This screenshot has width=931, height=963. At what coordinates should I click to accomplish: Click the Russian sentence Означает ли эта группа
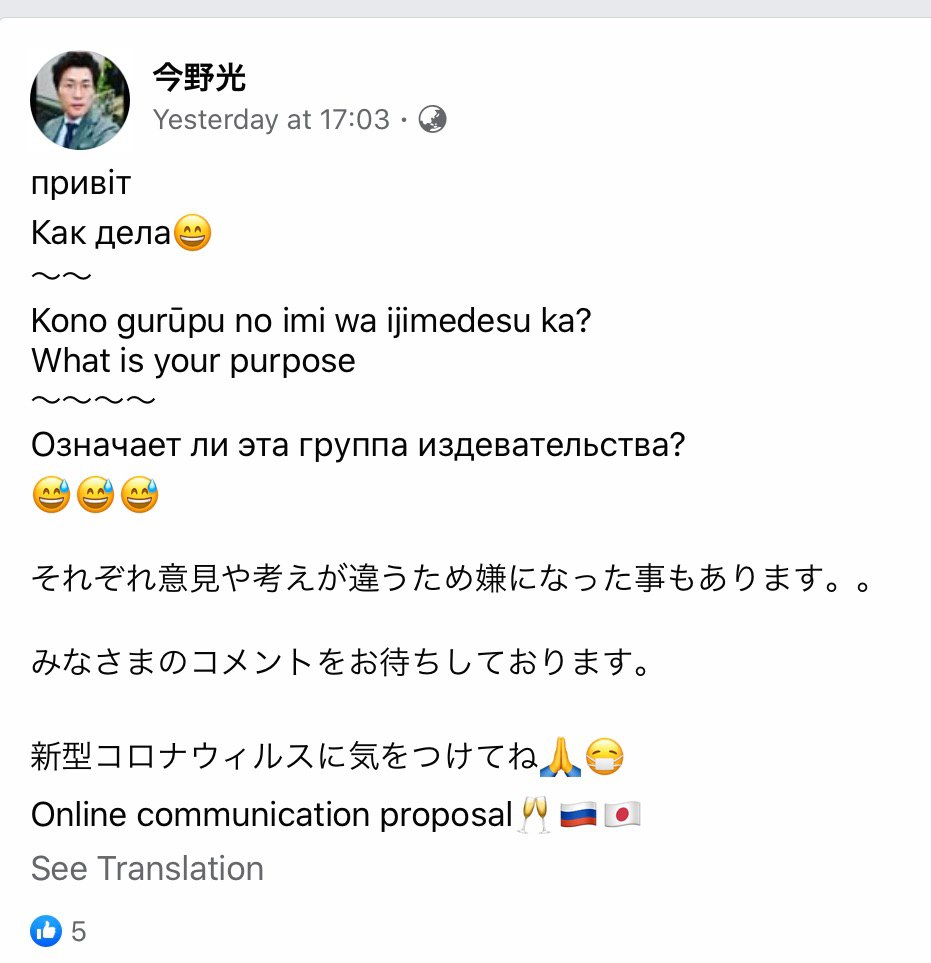357,446
